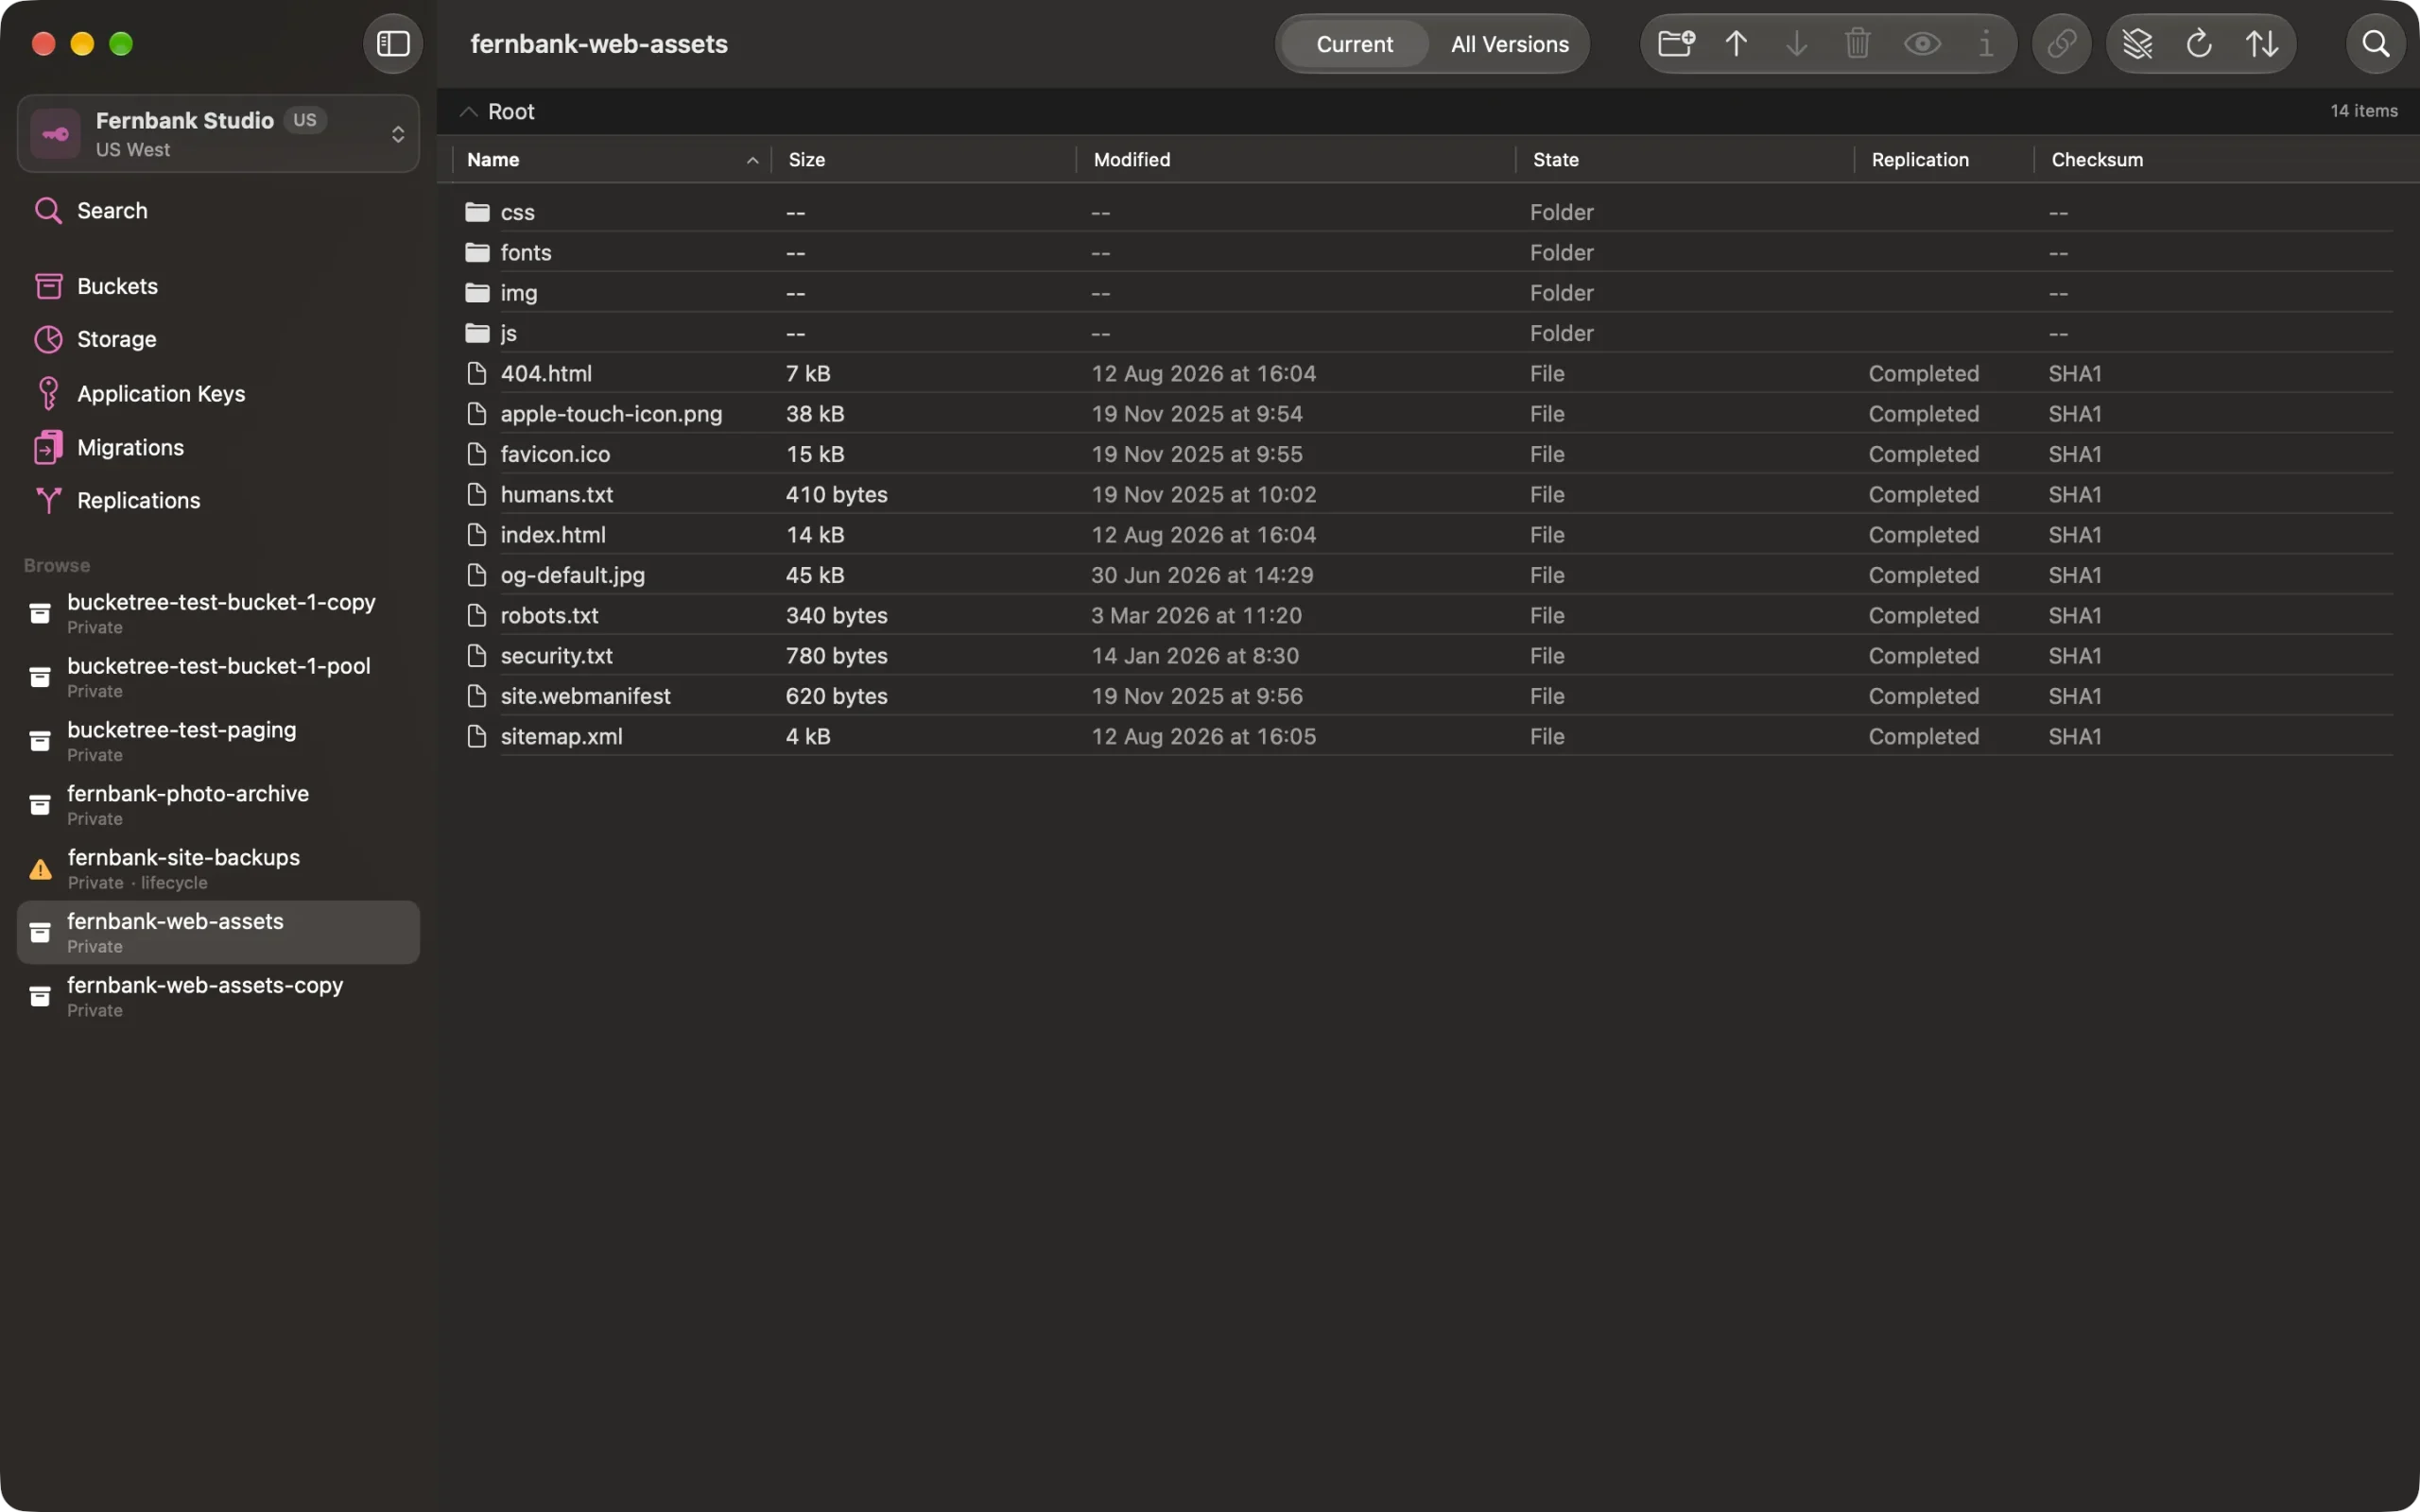Image resolution: width=2420 pixels, height=1512 pixels.
Task: Switch to Current versions view
Action: tap(1354, 44)
